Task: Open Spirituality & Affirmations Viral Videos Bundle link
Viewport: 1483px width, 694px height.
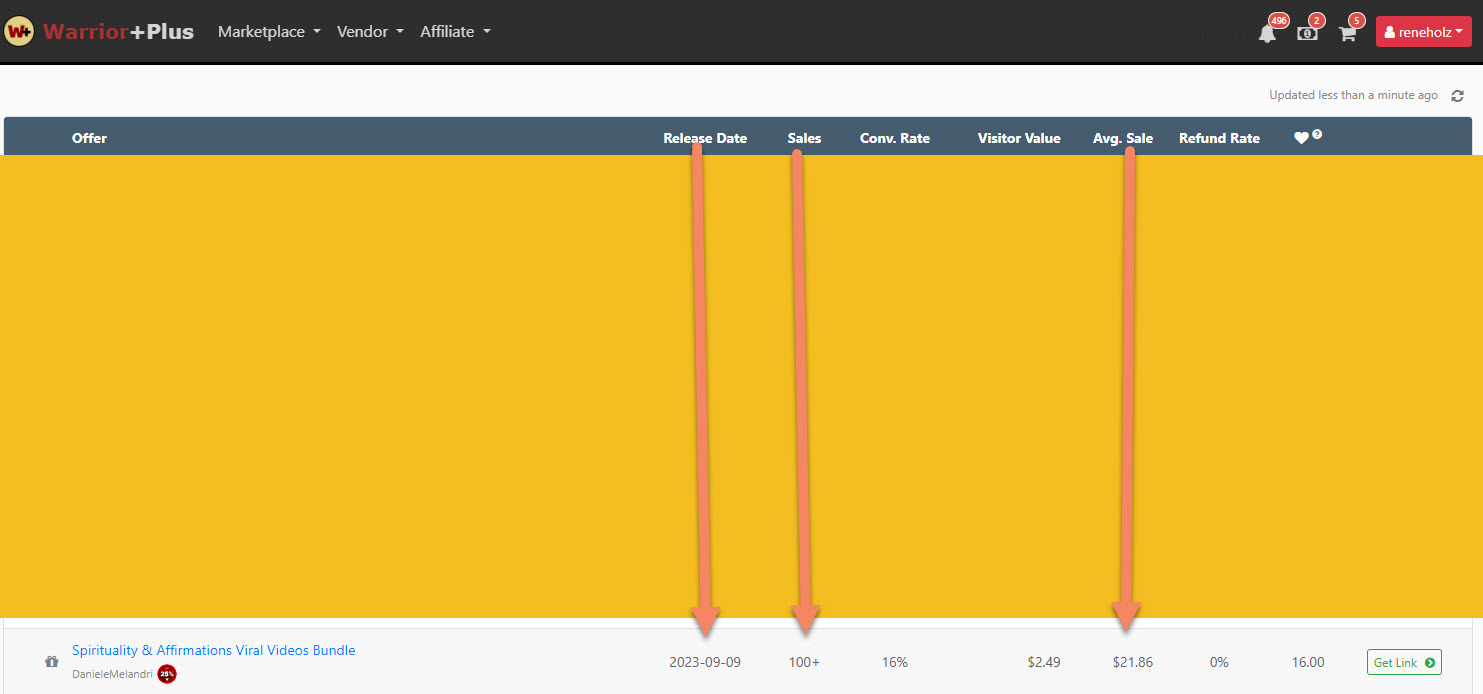Action: (214, 650)
